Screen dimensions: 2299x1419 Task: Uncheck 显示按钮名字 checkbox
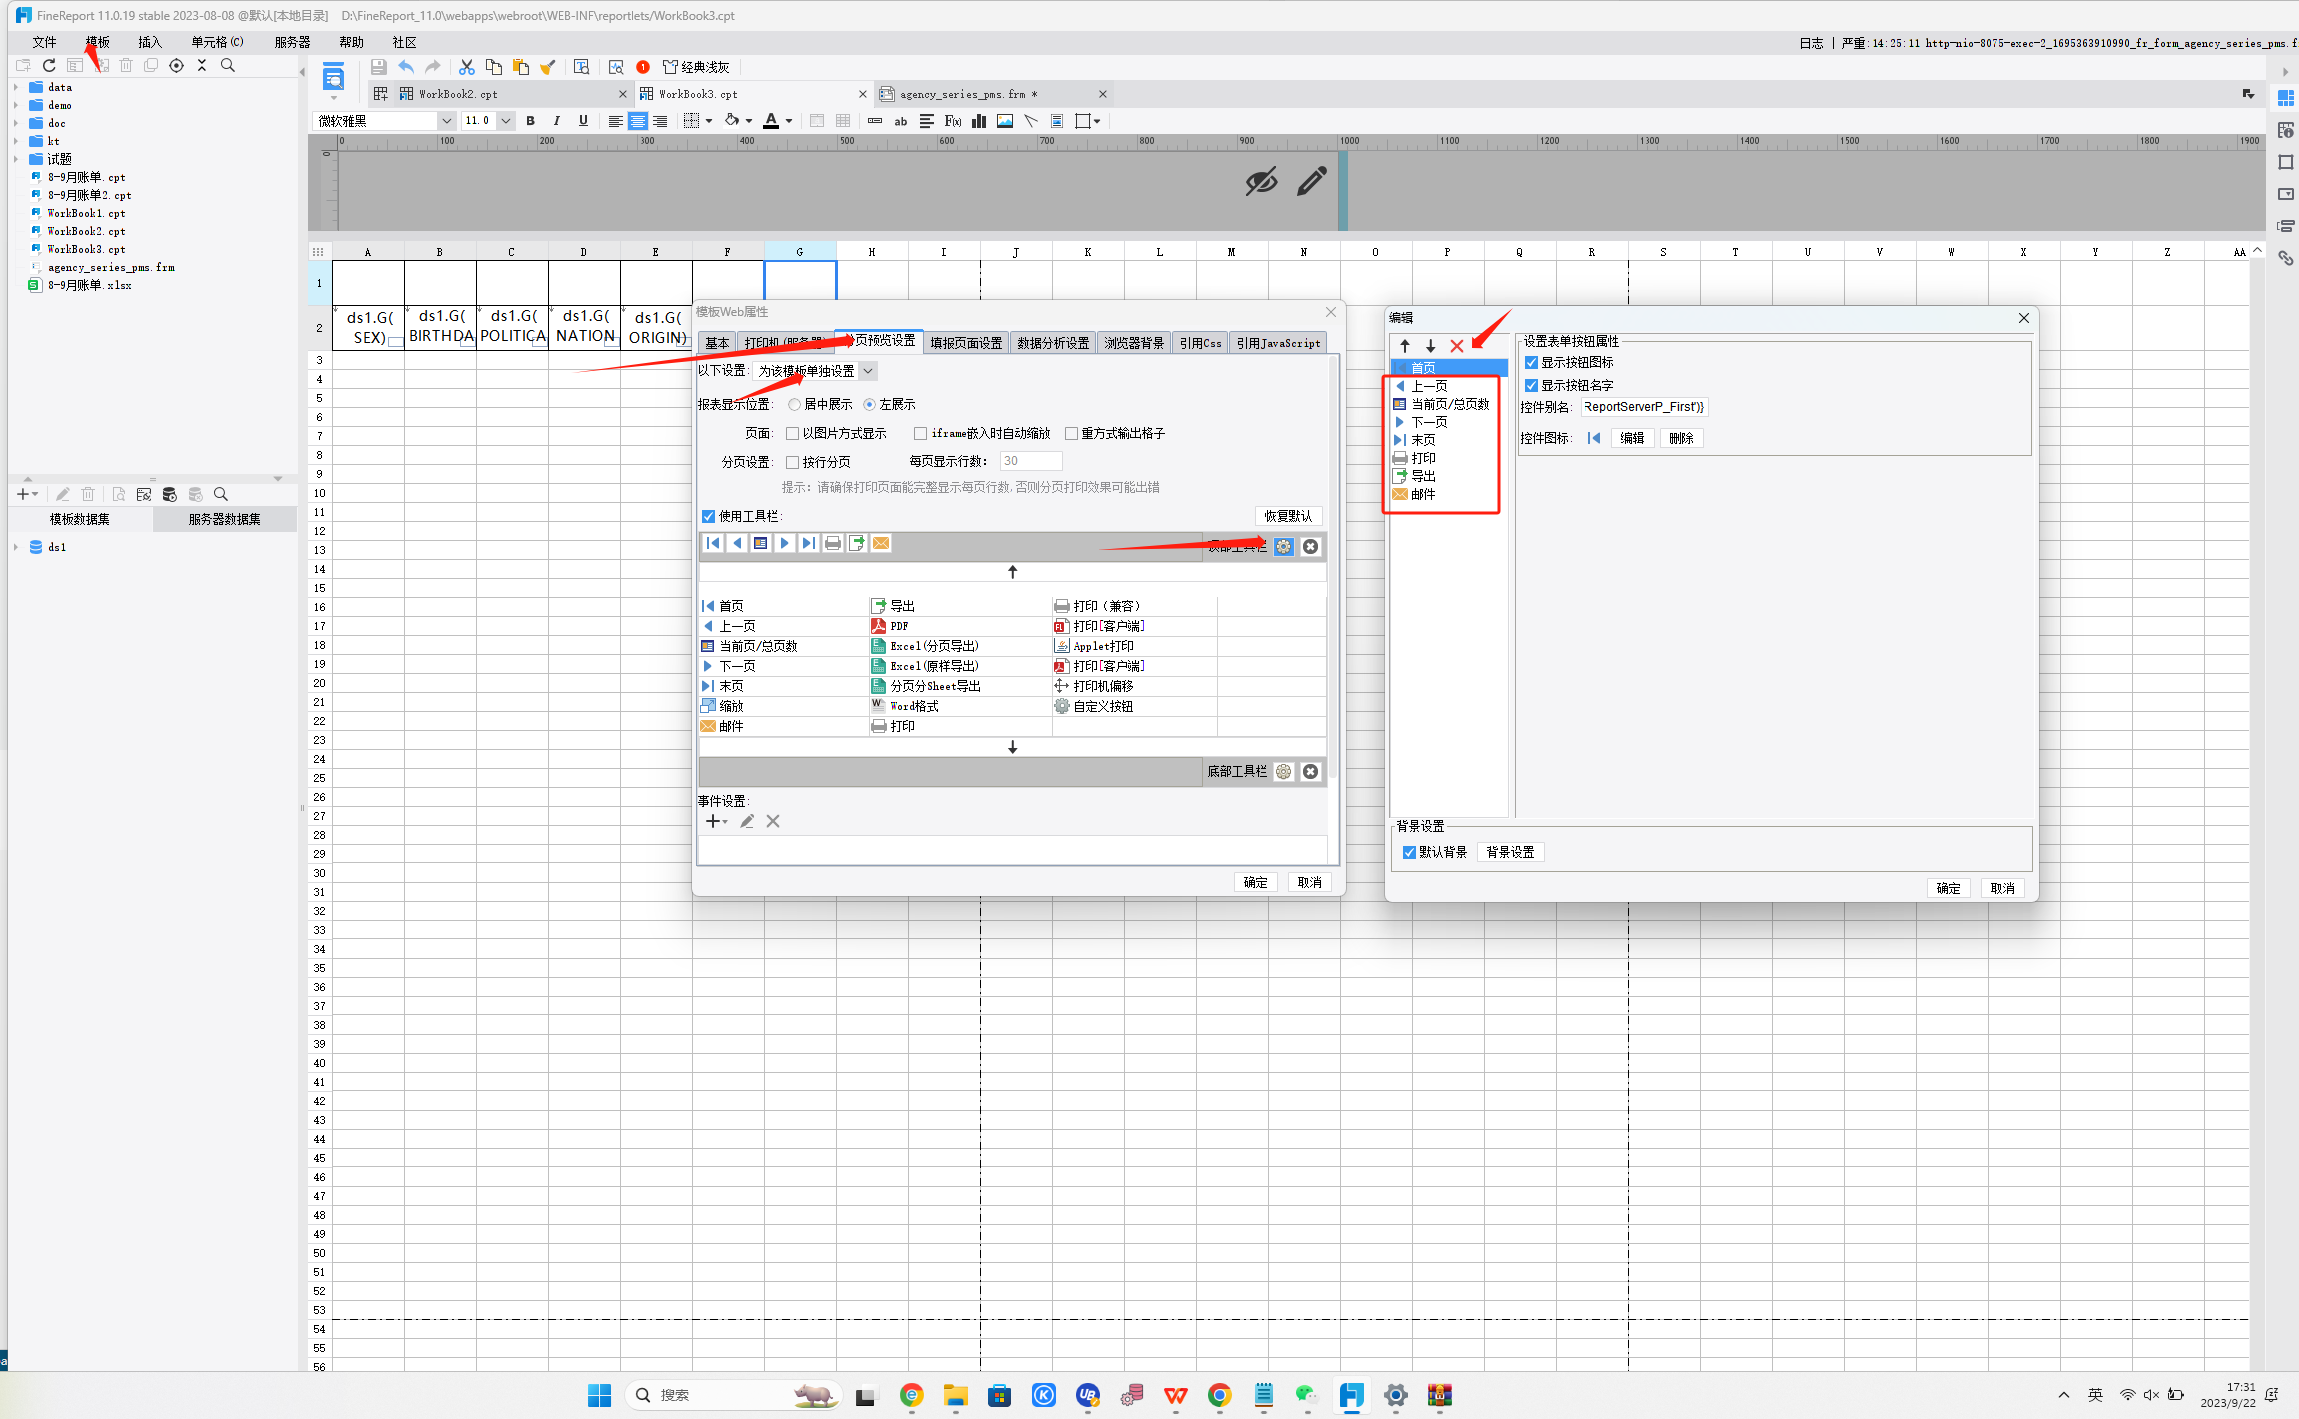coord(1531,385)
